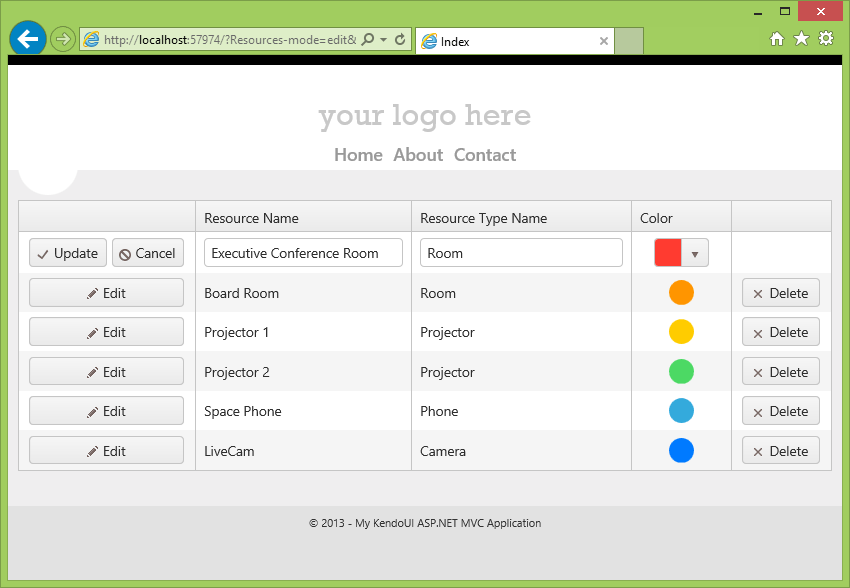Delete the Space Phone resource
850x588 pixels.
click(781, 411)
